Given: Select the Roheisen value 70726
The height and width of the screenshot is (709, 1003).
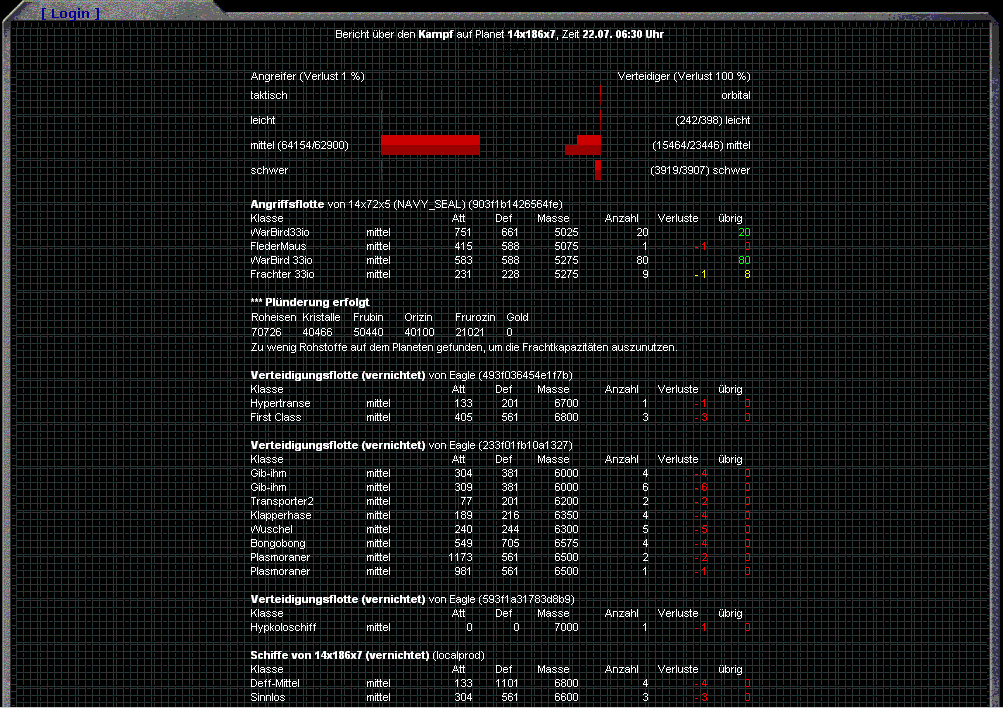Looking at the screenshot, I should (266, 332).
